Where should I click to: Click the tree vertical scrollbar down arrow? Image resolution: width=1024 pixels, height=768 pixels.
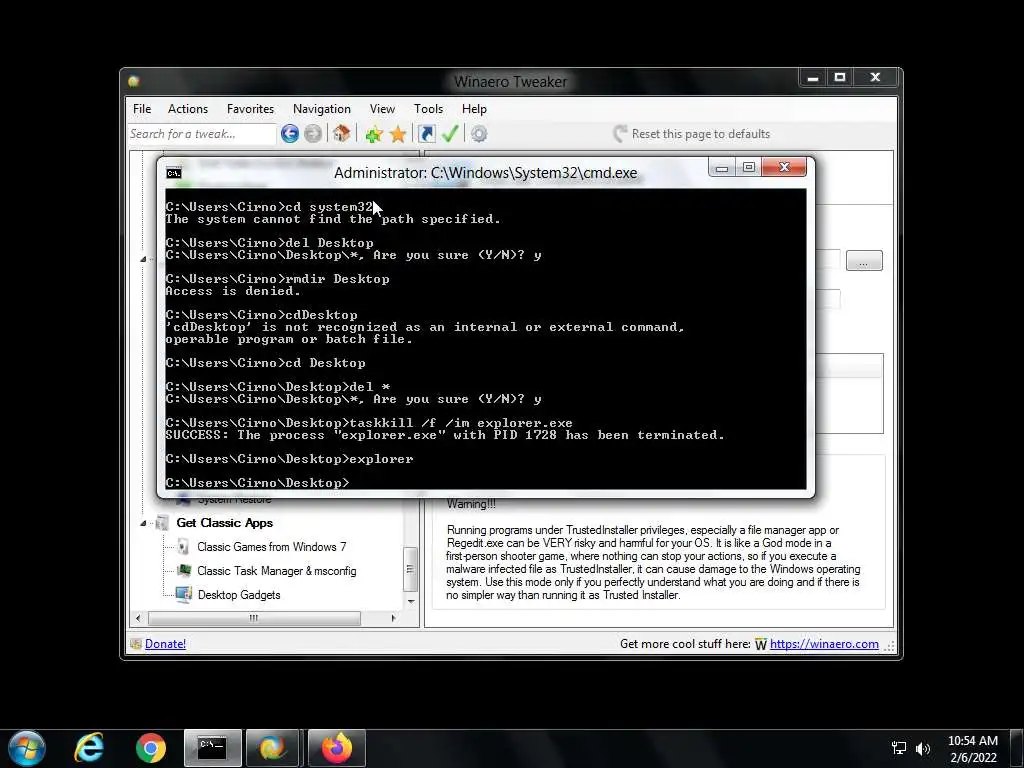[x=411, y=601]
